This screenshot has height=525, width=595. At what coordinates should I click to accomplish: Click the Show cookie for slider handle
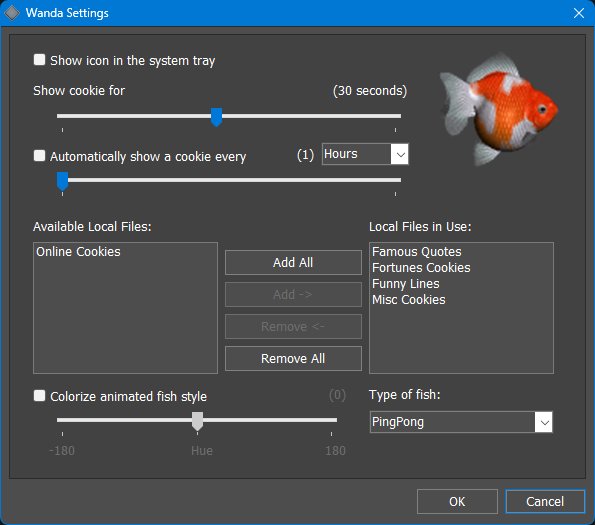click(x=216, y=117)
